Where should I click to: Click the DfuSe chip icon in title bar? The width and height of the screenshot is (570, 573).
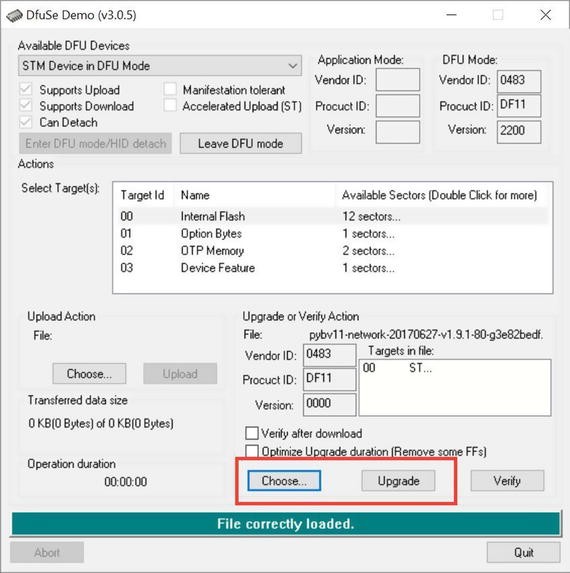(x=14, y=16)
